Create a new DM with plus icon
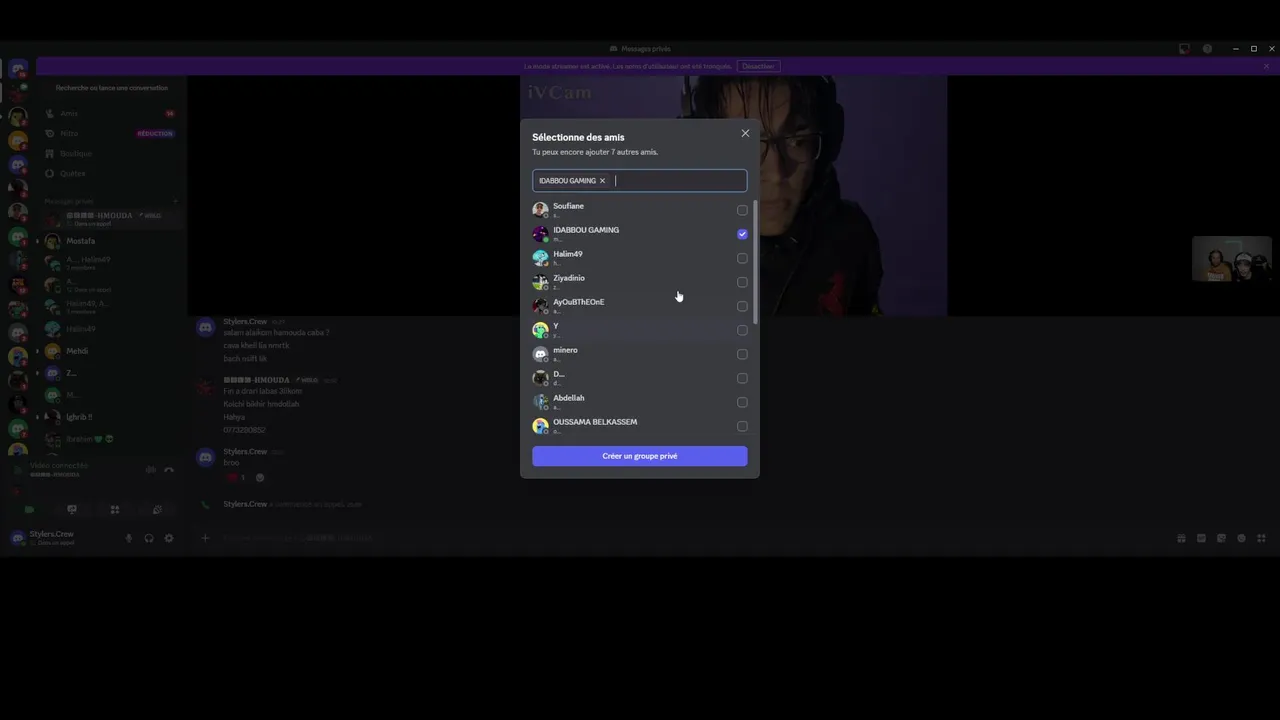Viewport: 1280px width, 720px height. [175, 201]
